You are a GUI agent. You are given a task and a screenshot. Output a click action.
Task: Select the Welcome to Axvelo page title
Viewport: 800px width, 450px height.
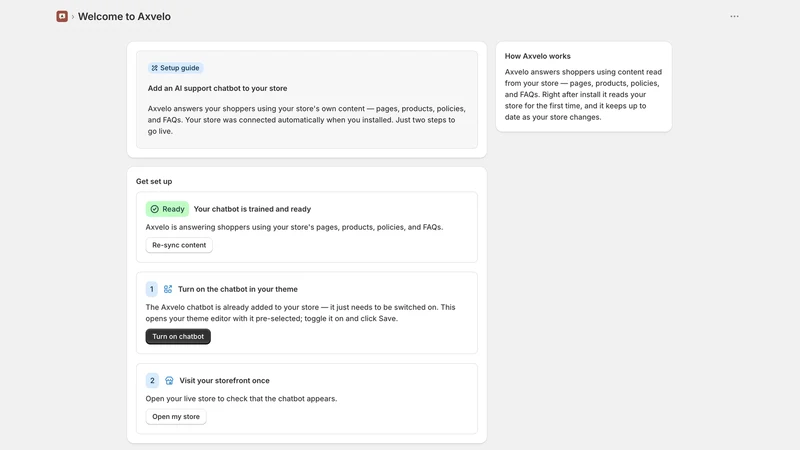tap(124, 16)
